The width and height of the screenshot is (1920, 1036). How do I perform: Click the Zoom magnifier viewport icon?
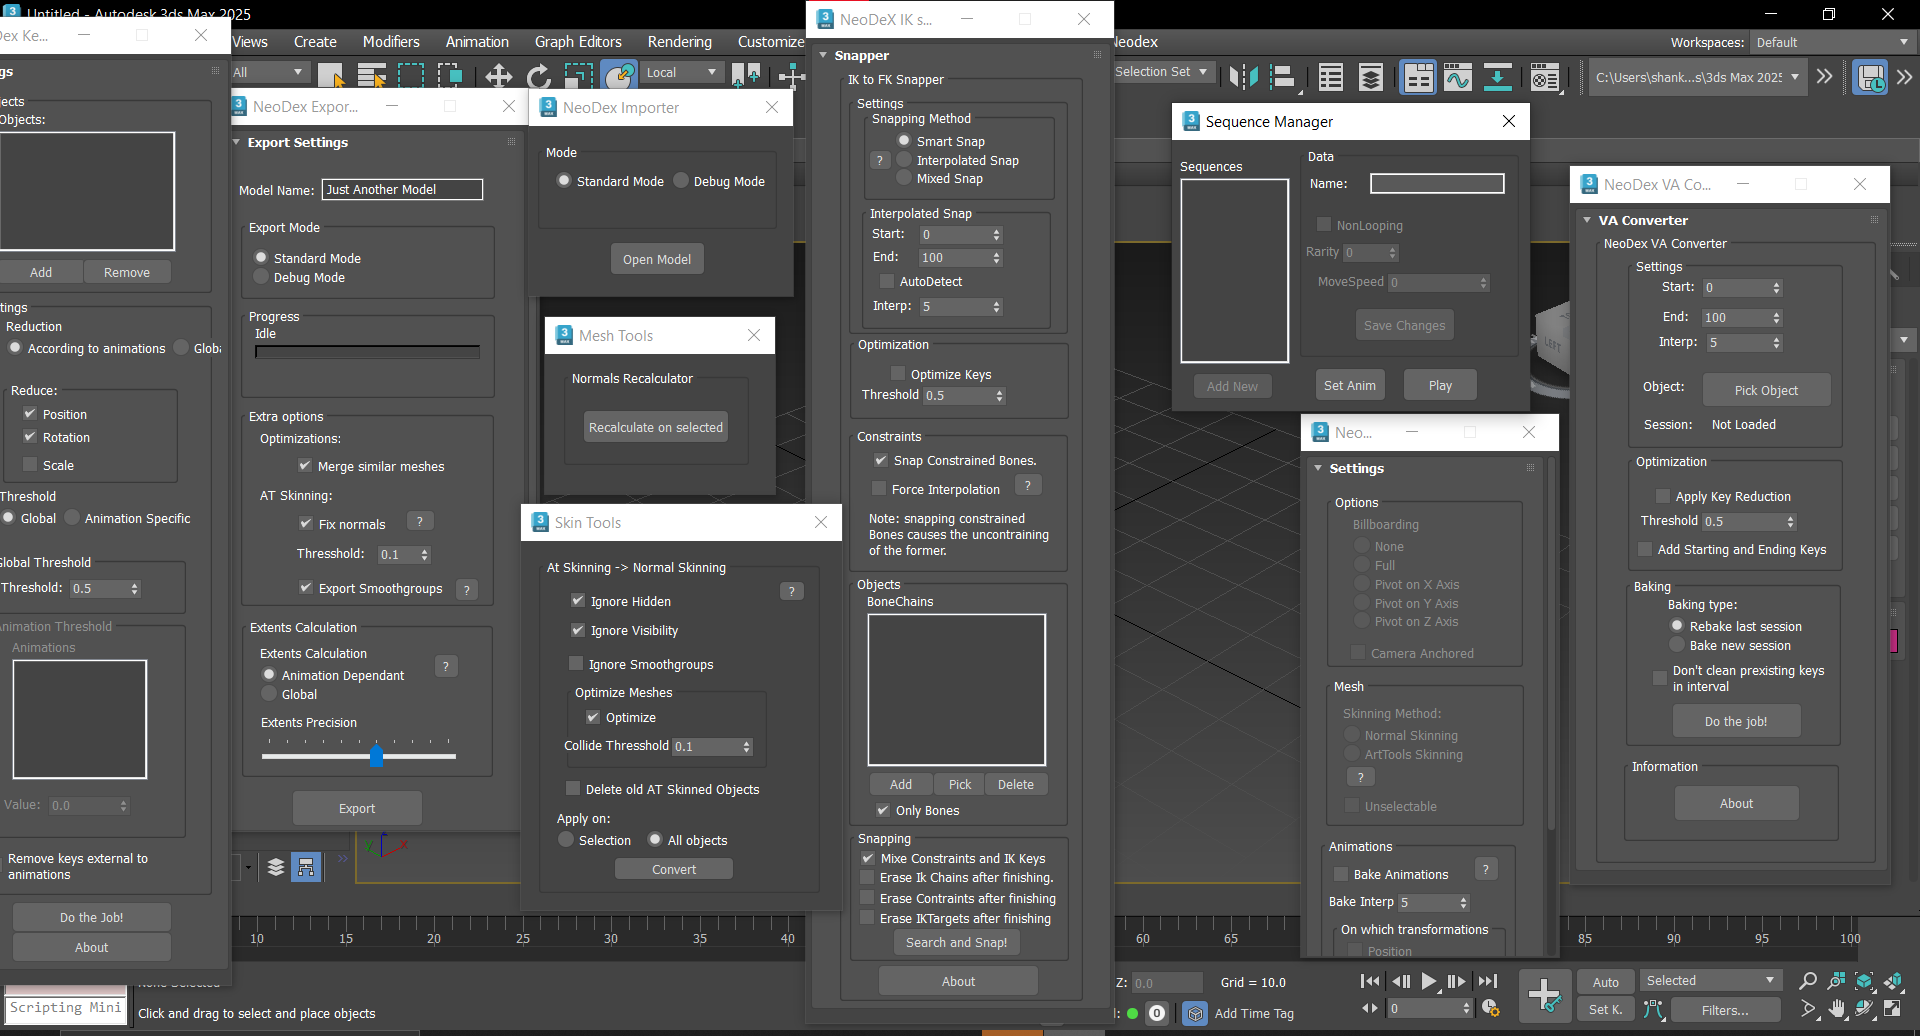(x=1807, y=981)
